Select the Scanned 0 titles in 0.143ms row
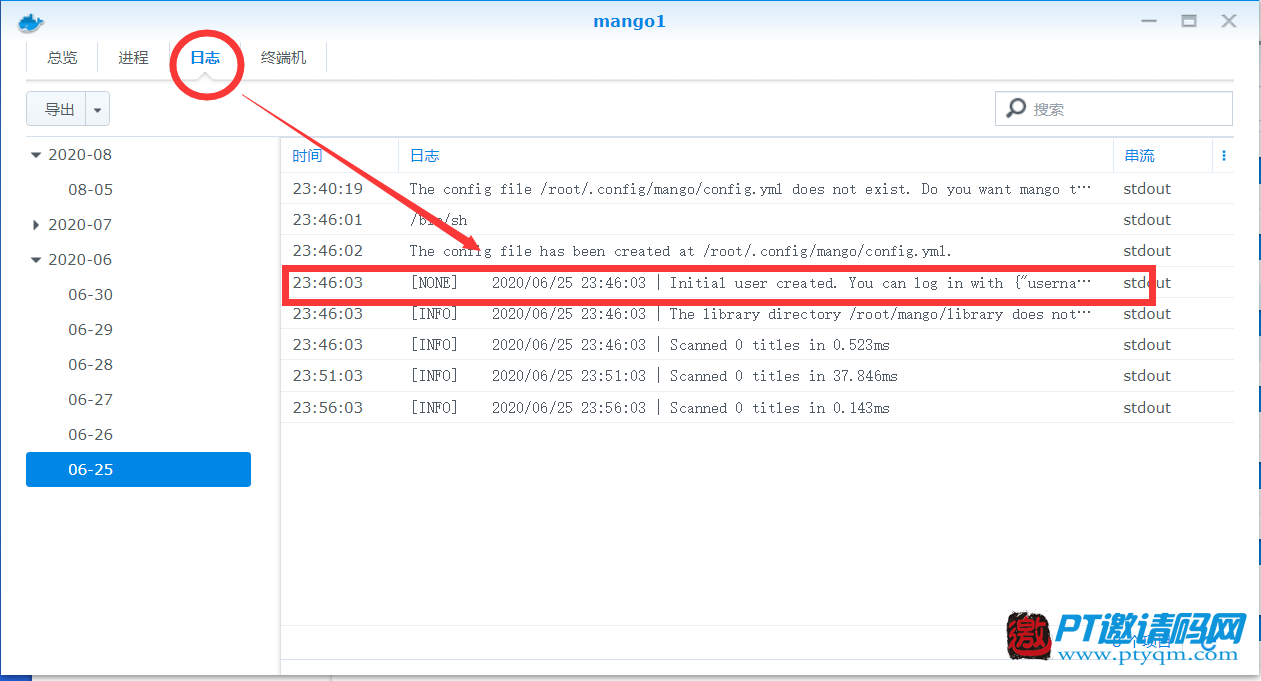The width and height of the screenshot is (1261, 681). pos(757,408)
